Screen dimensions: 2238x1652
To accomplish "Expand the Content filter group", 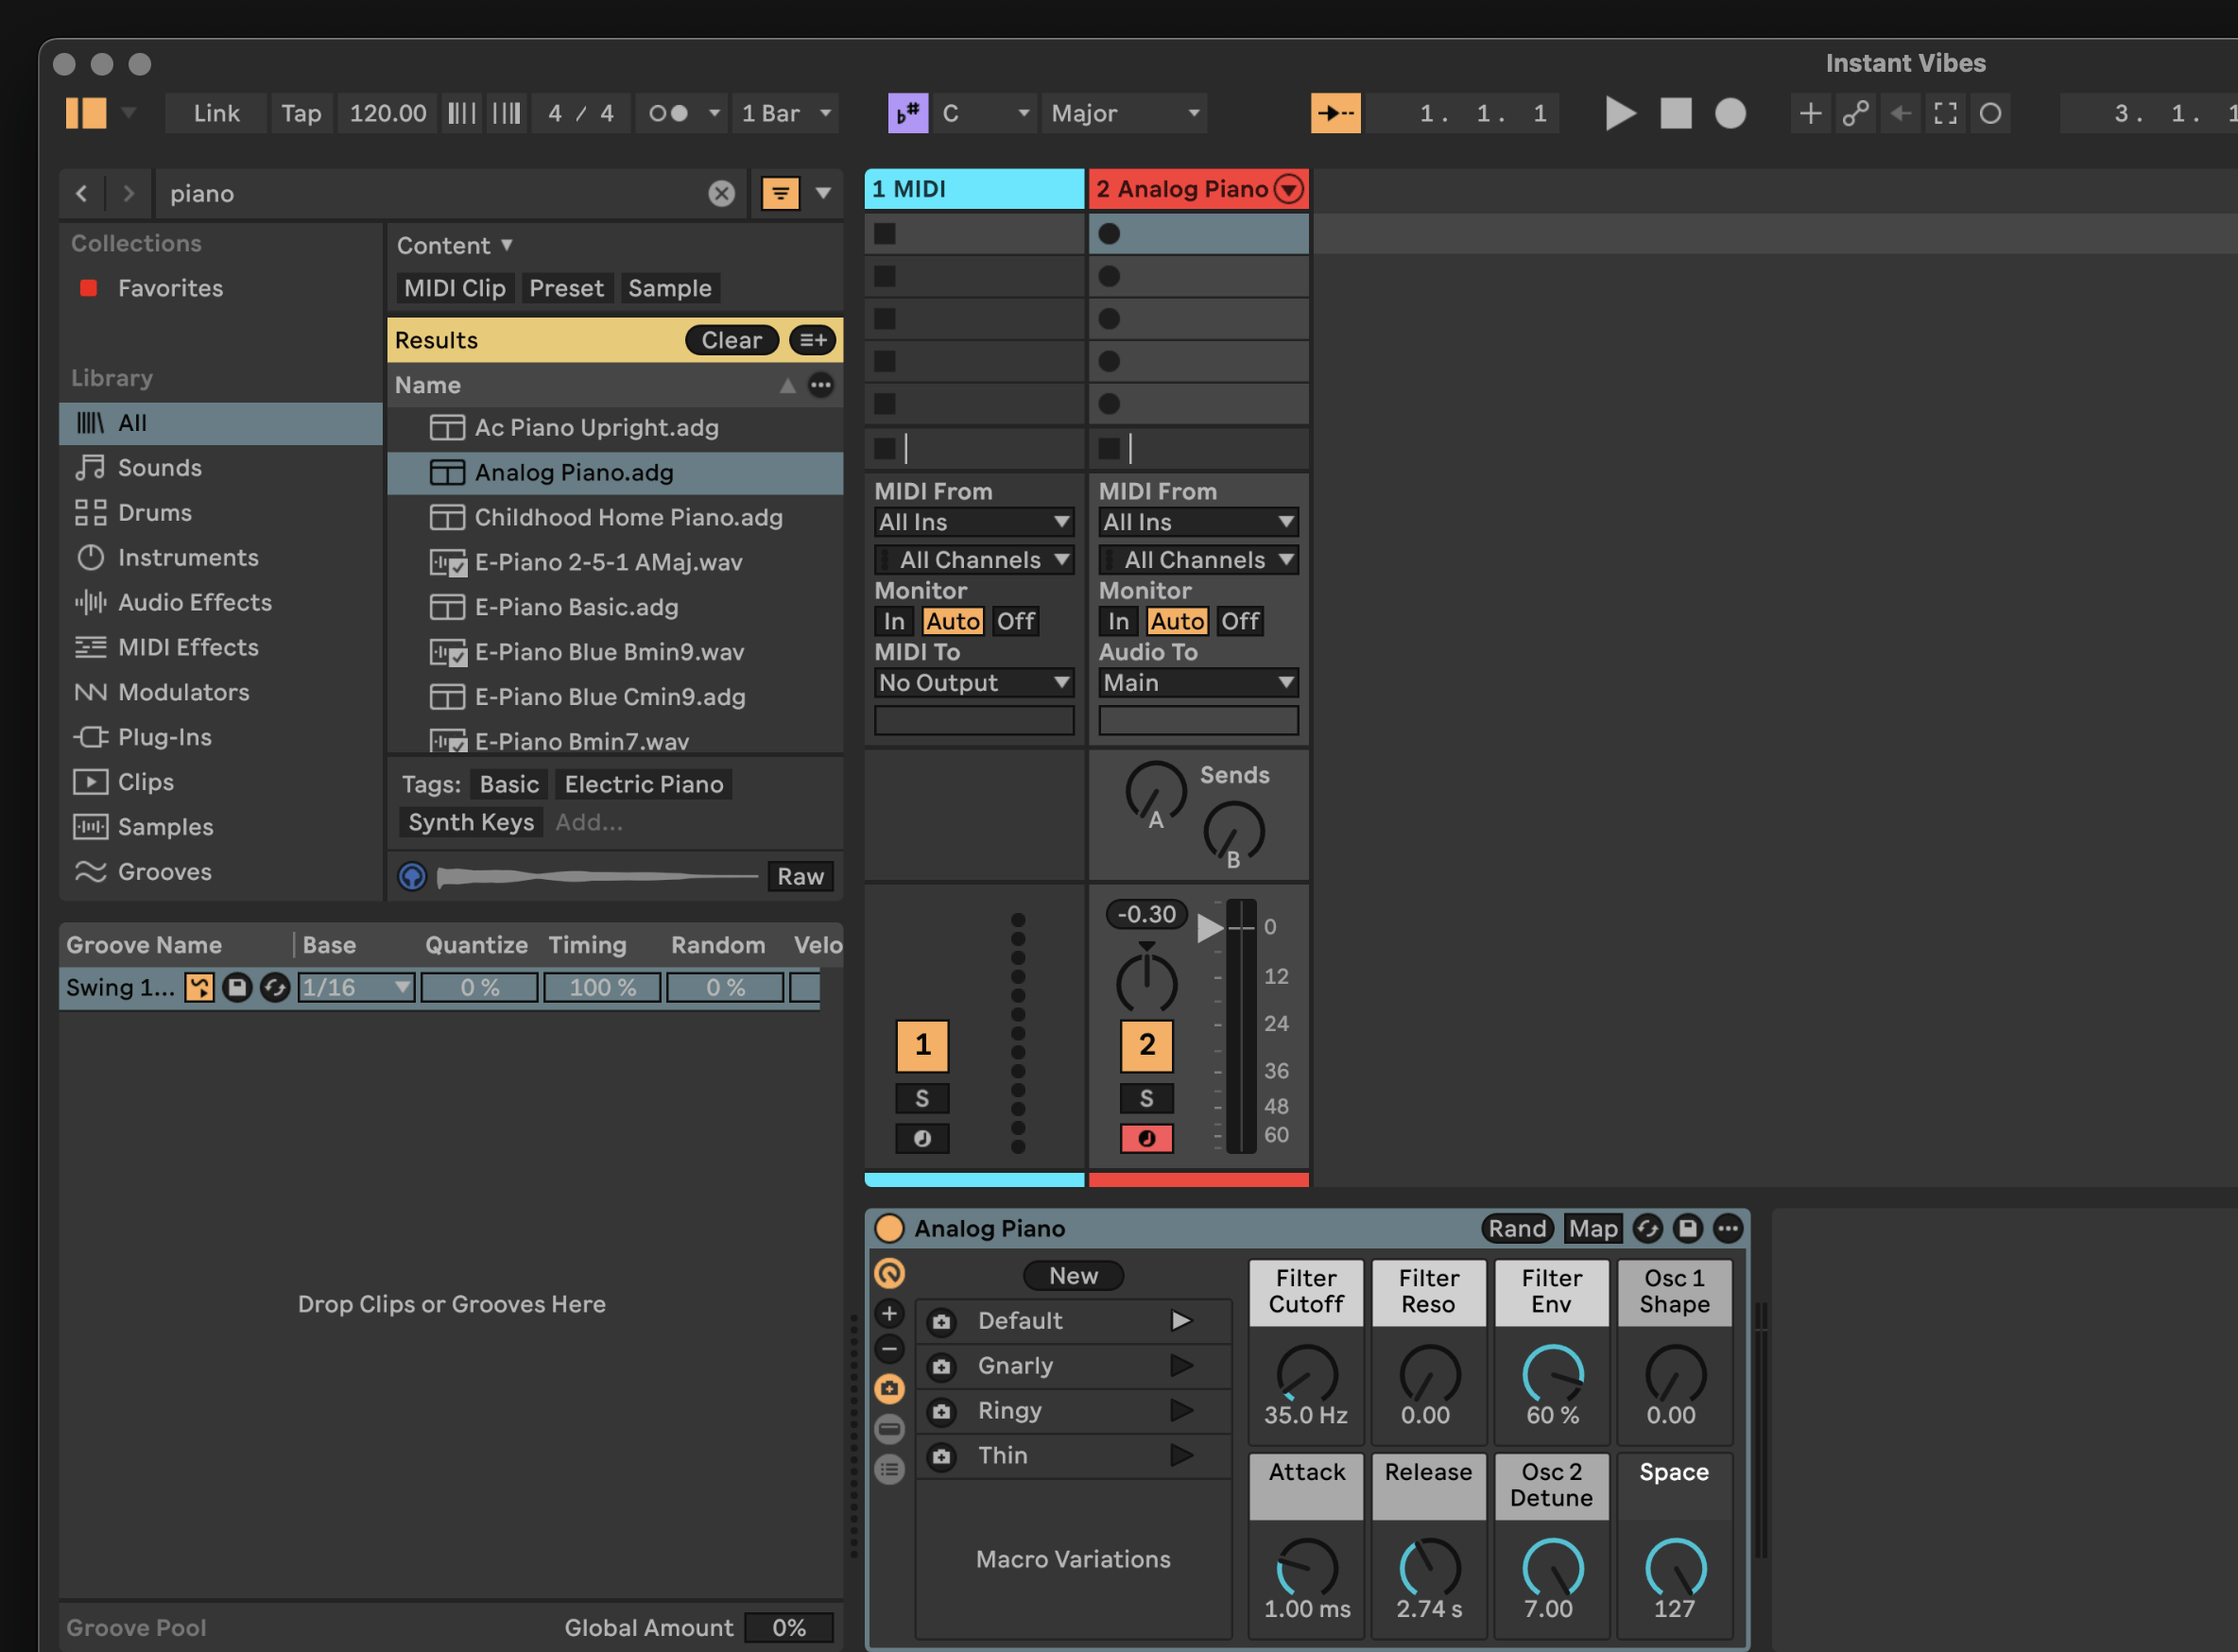I will (455, 246).
